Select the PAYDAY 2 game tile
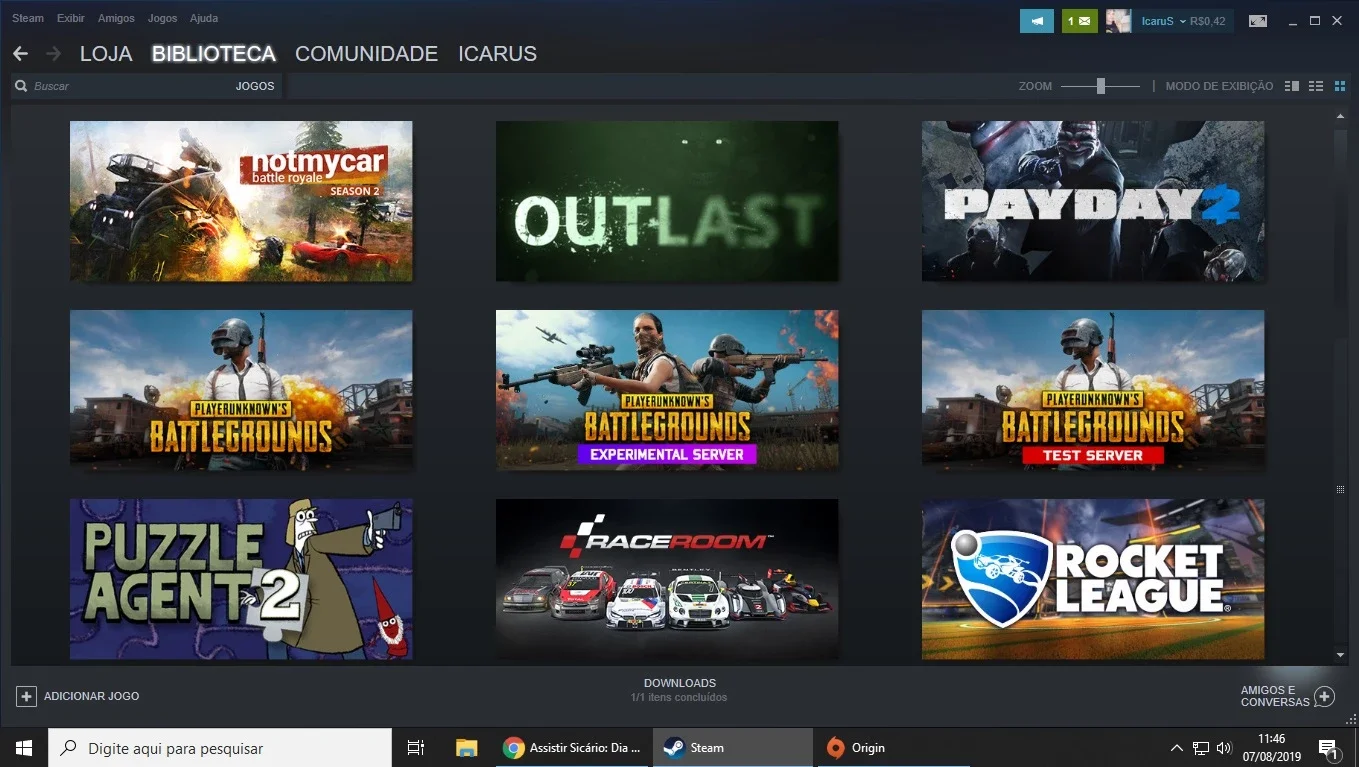This screenshot has height=767, width=1359. tap(1093, 201)
